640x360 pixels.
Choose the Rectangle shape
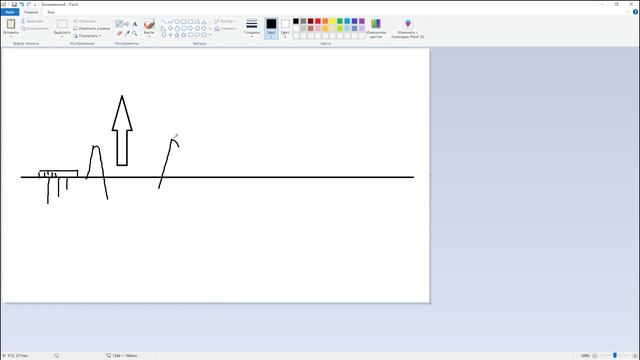[184, 22]
